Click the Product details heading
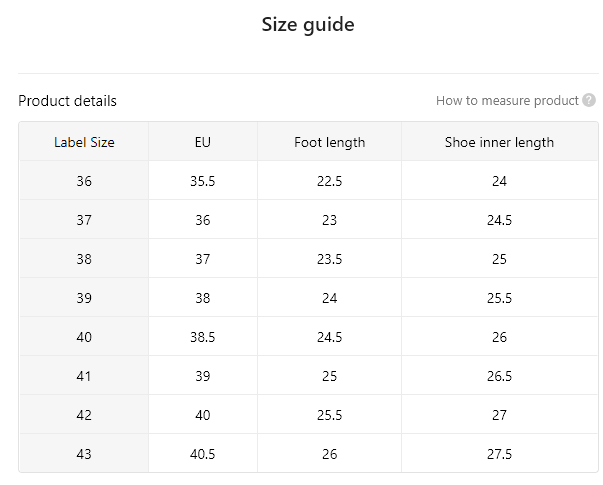Screen dimensions: 603x485 click(67, 101)
